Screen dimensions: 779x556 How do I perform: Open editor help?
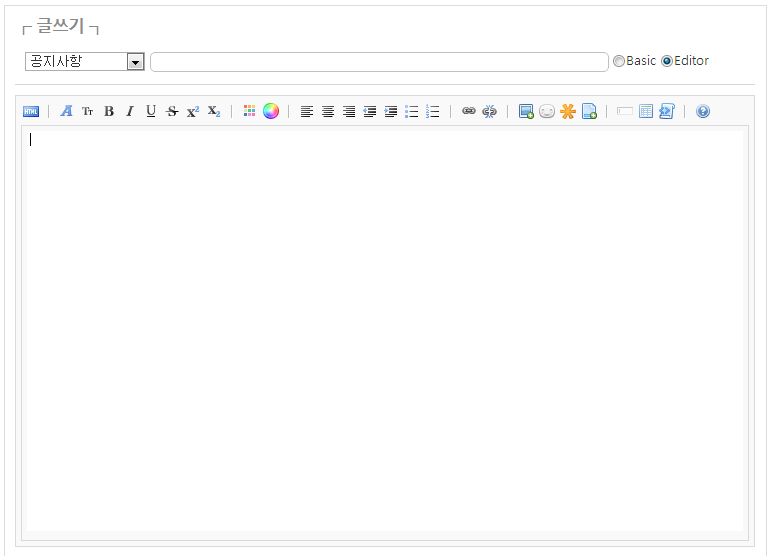[703, 112]
